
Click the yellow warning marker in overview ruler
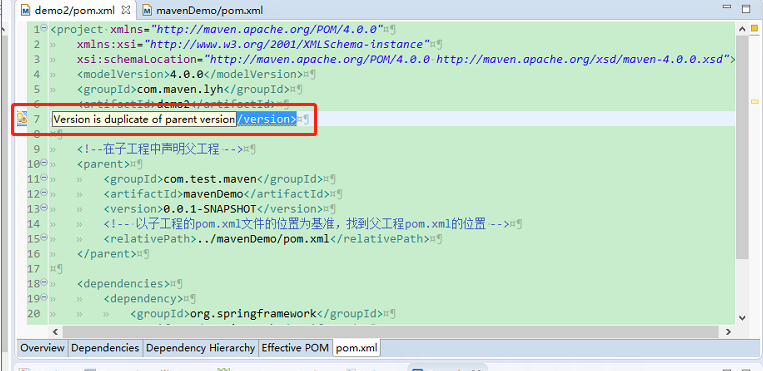pos(755,101)
